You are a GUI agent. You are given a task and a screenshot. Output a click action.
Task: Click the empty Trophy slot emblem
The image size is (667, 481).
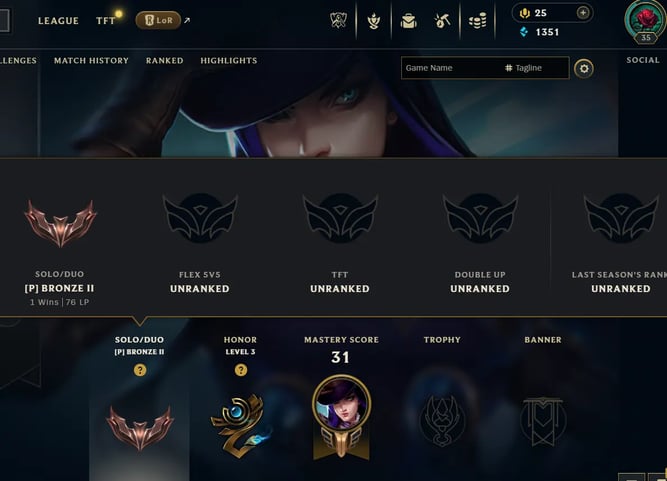[x=442, y=419]
